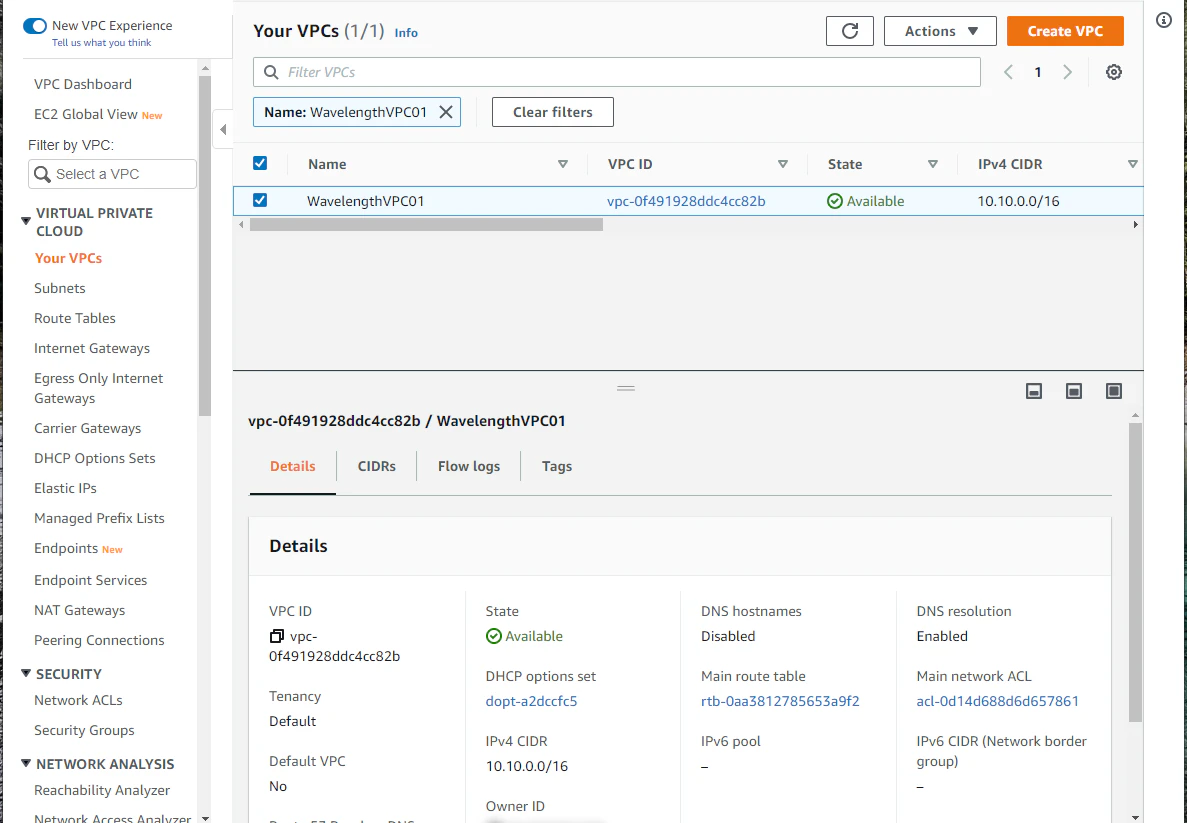Open VPC Dashboard
The image size is (1187, 823).
(83, 84)
